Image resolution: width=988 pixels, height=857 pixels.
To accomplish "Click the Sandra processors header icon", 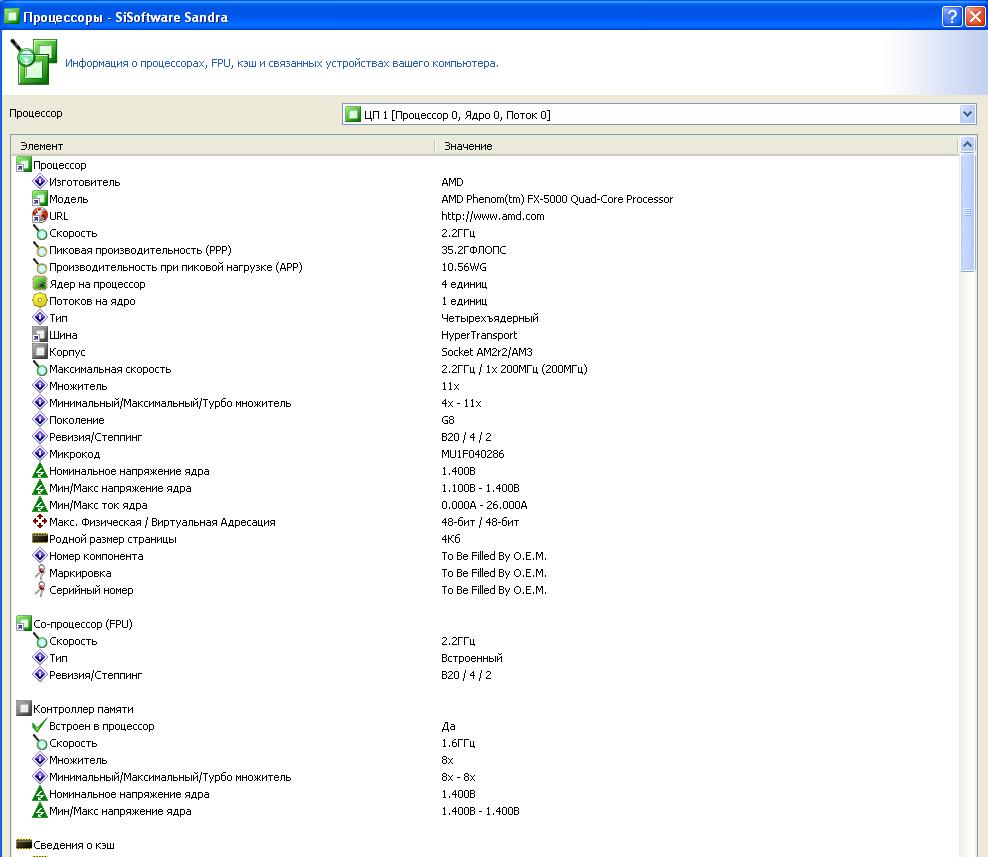I will coord(34,61).
